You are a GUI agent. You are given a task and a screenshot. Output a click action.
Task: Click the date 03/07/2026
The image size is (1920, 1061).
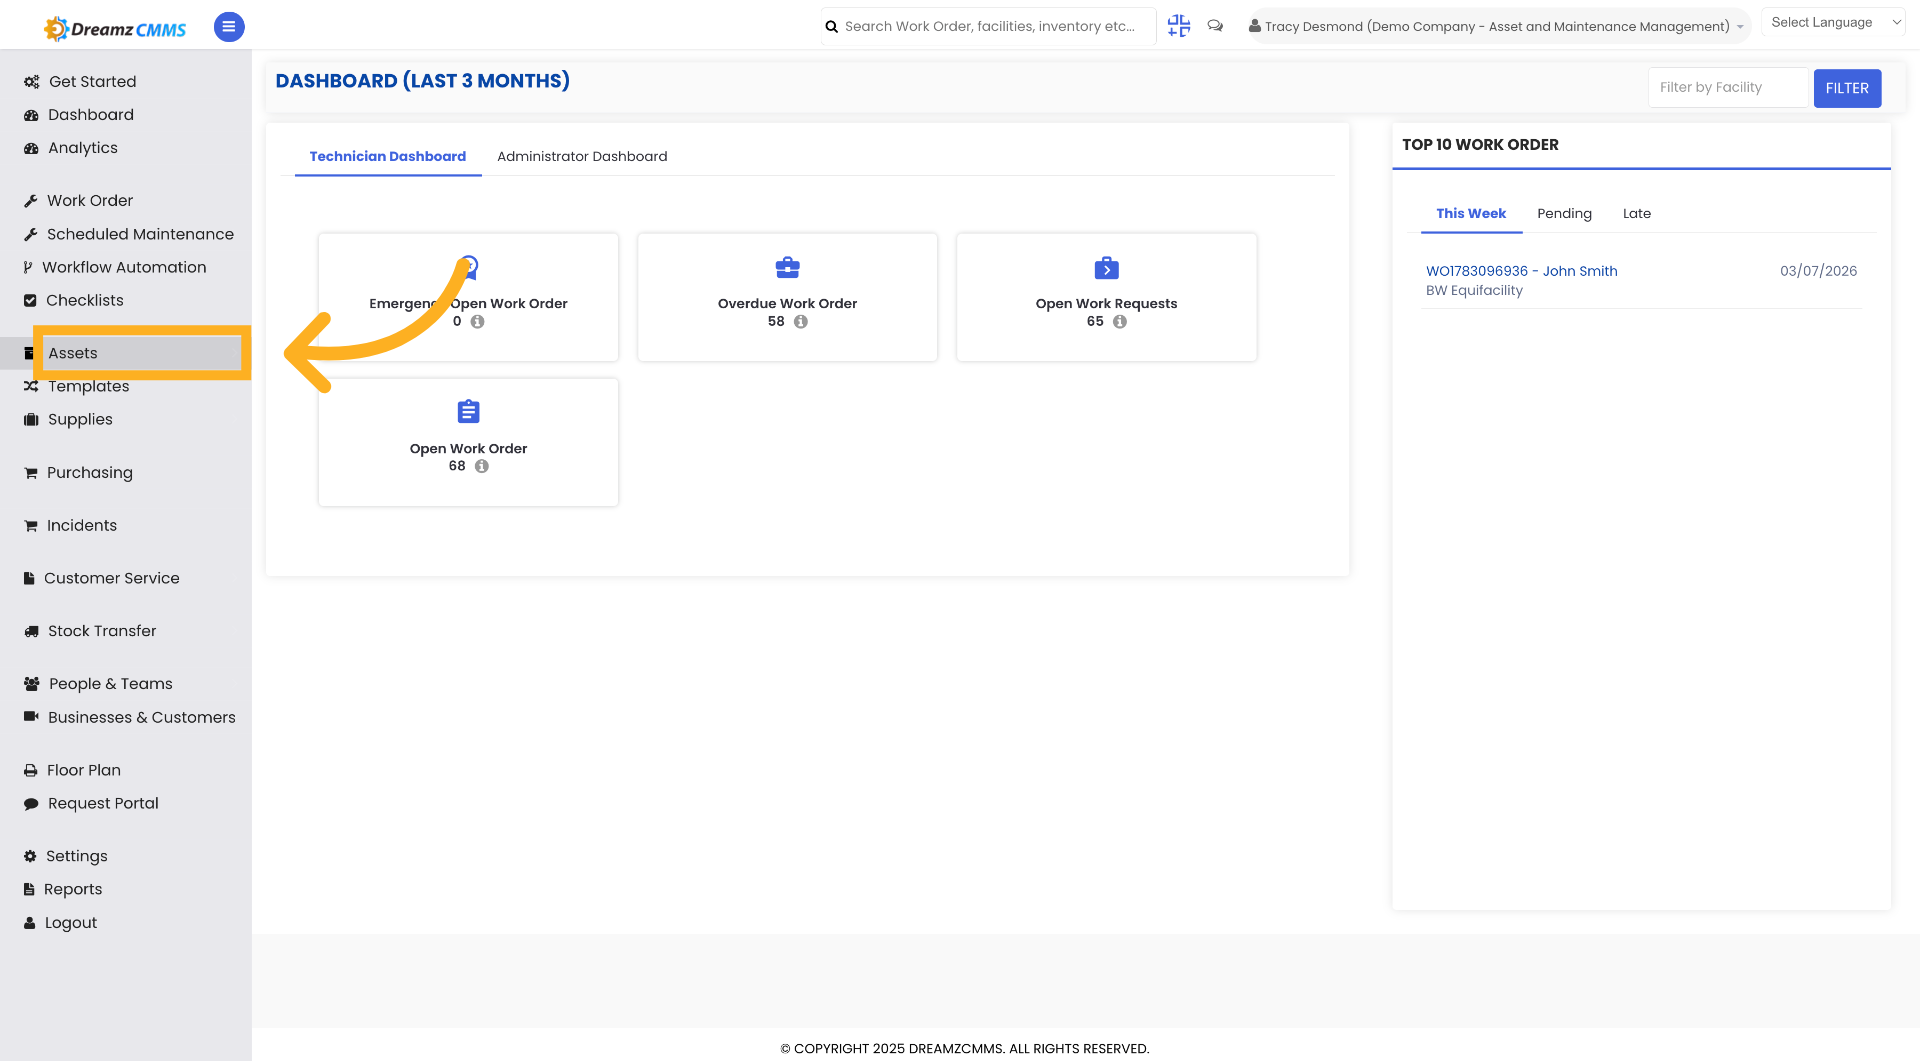[x=1818, y=271]
